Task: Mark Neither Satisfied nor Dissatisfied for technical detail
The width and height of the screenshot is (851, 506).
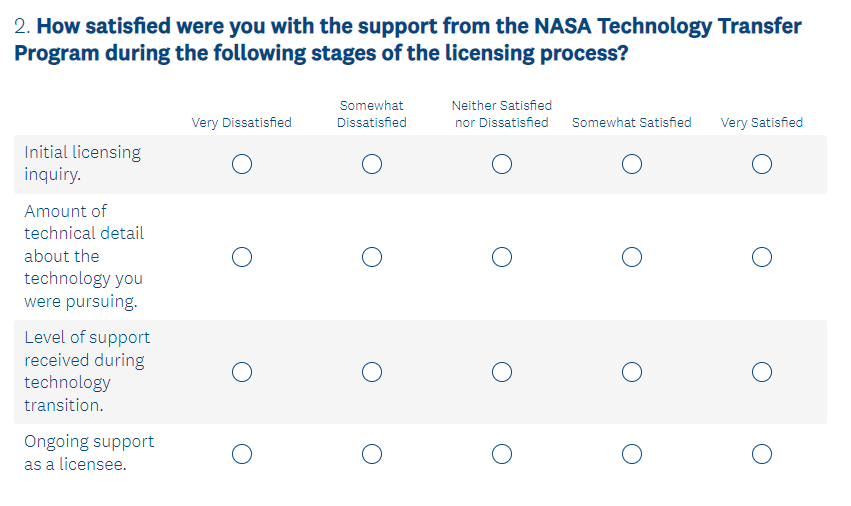Action: (x=502, y=257)
